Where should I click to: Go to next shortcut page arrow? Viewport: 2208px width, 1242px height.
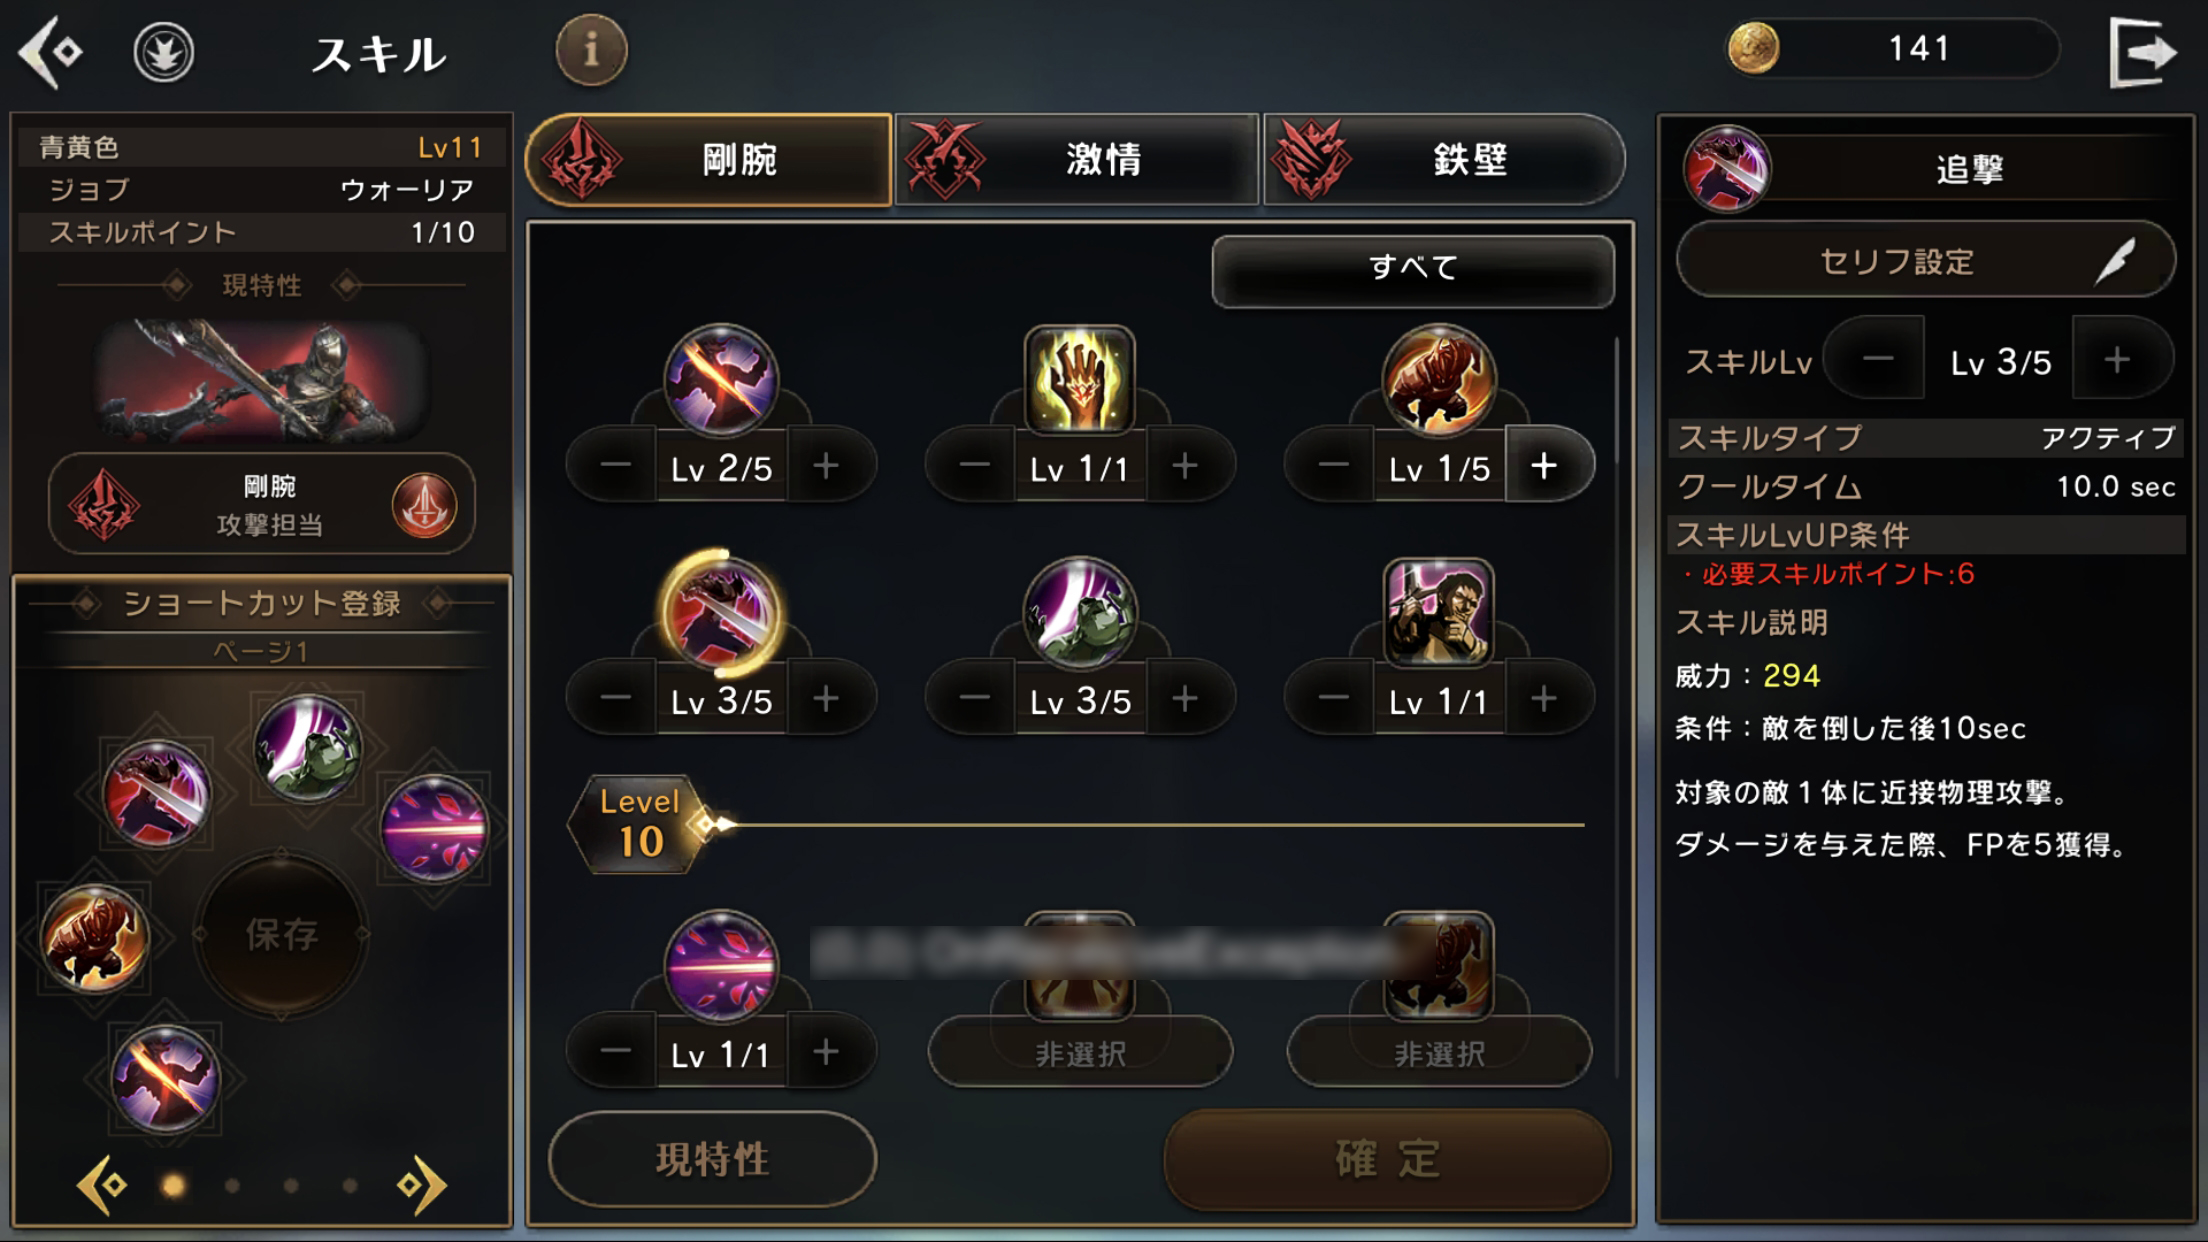tap(422, 1185)
